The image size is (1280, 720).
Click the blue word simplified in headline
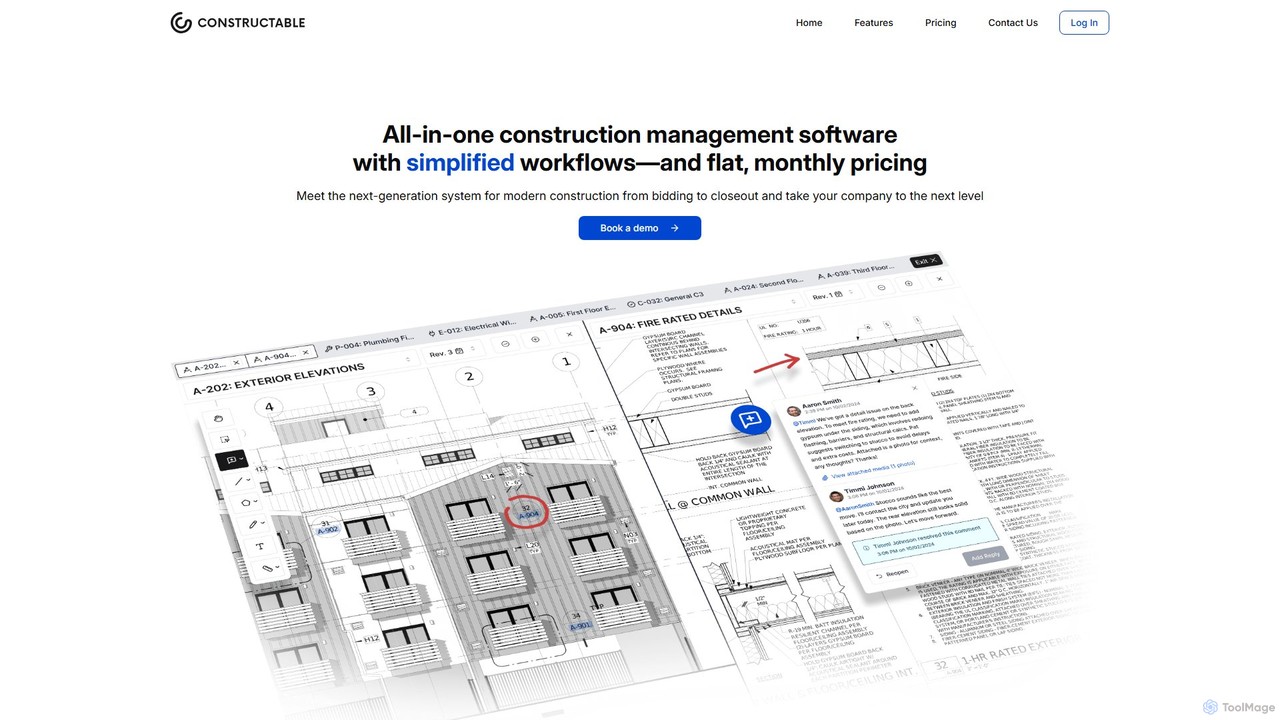pyautogui.click(x=460, y=162)
